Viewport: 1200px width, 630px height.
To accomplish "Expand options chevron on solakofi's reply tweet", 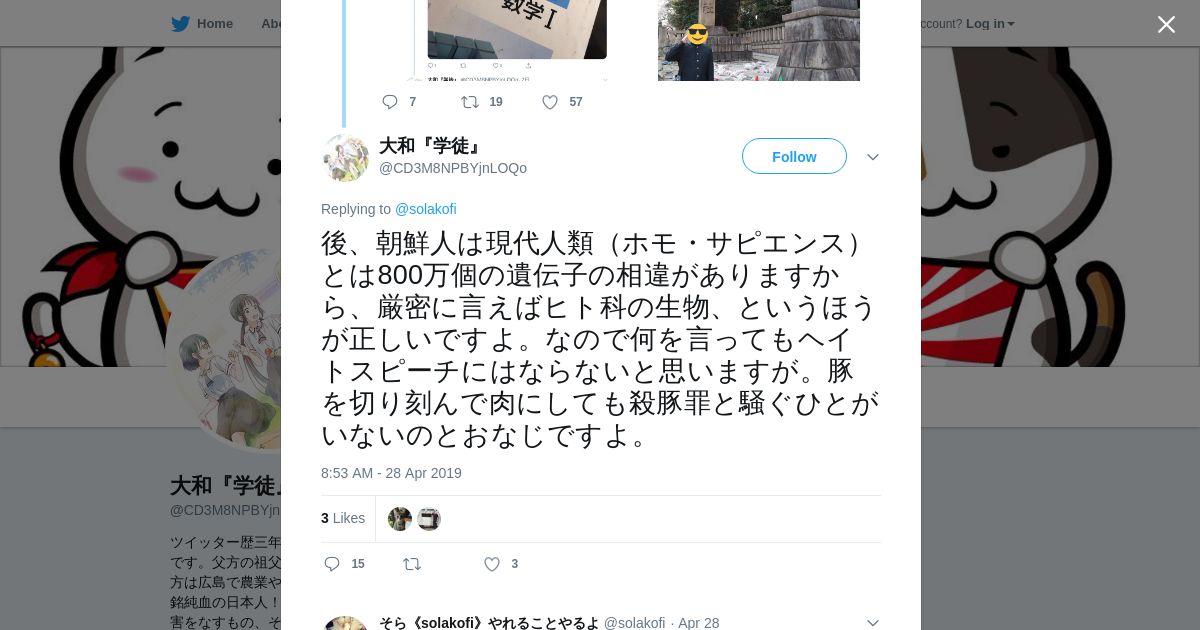I will point(873,623).
